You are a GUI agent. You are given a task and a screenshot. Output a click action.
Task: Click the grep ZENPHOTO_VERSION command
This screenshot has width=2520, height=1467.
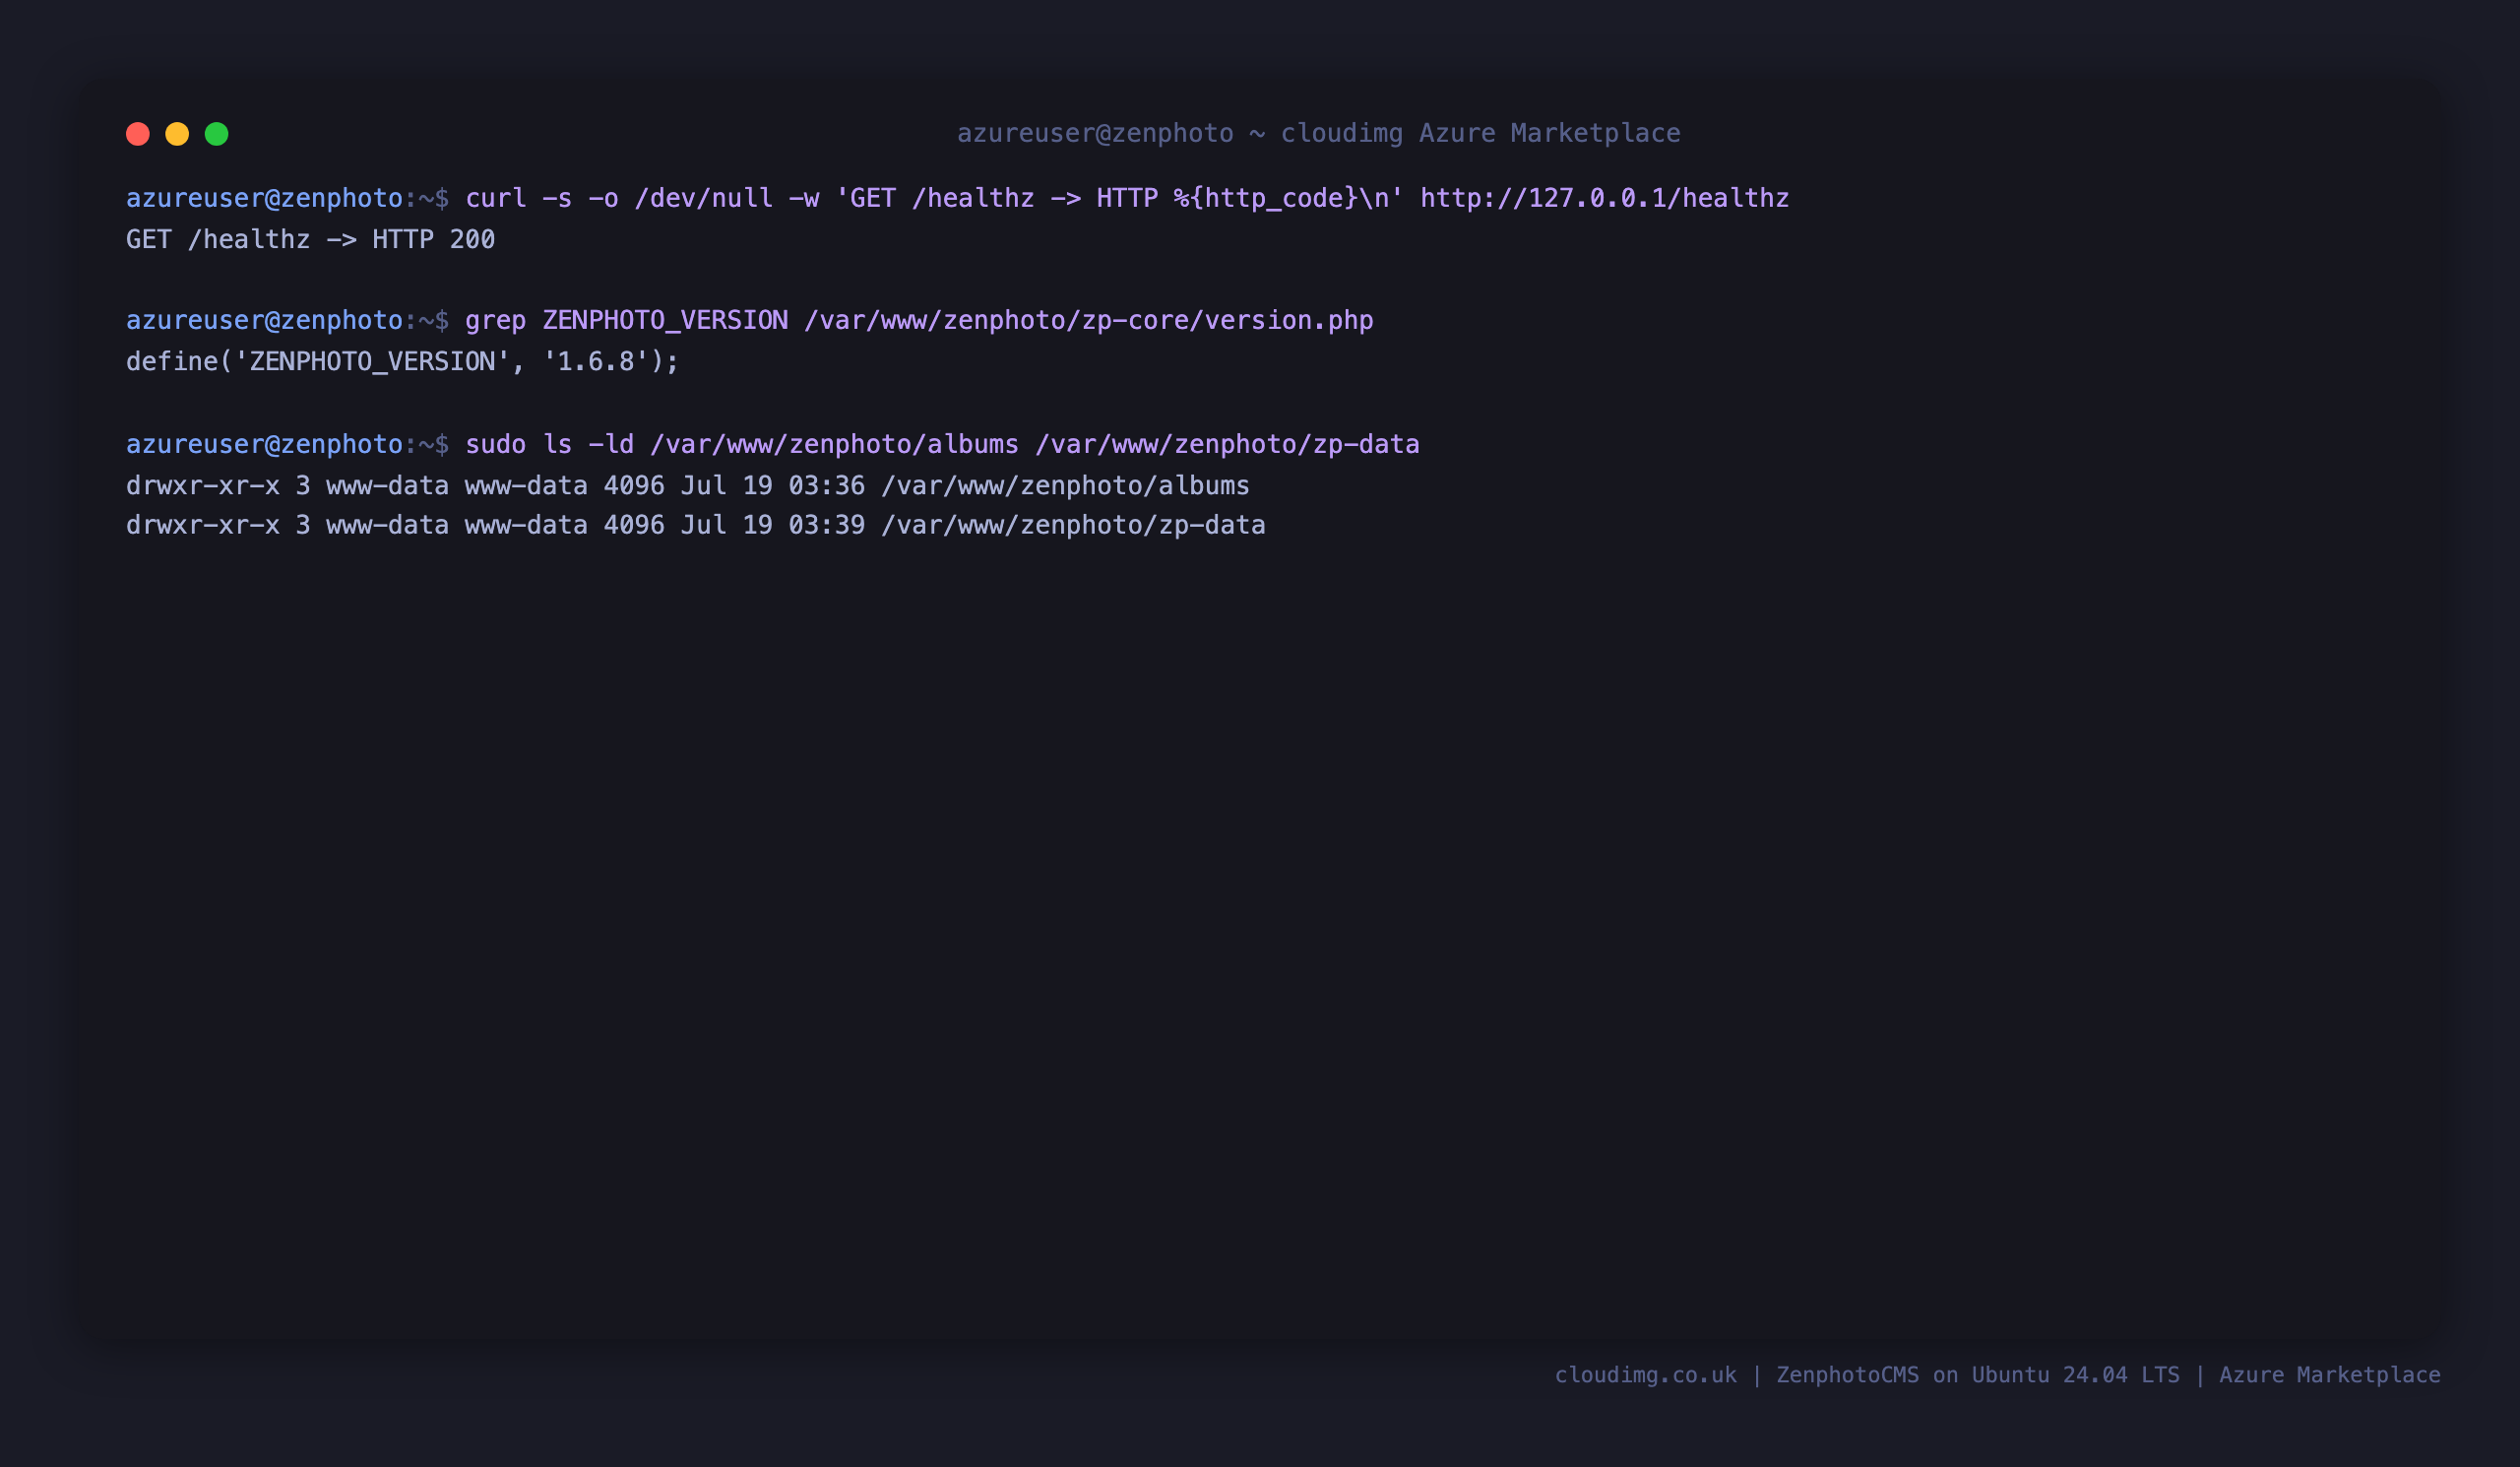click(919, 321)
